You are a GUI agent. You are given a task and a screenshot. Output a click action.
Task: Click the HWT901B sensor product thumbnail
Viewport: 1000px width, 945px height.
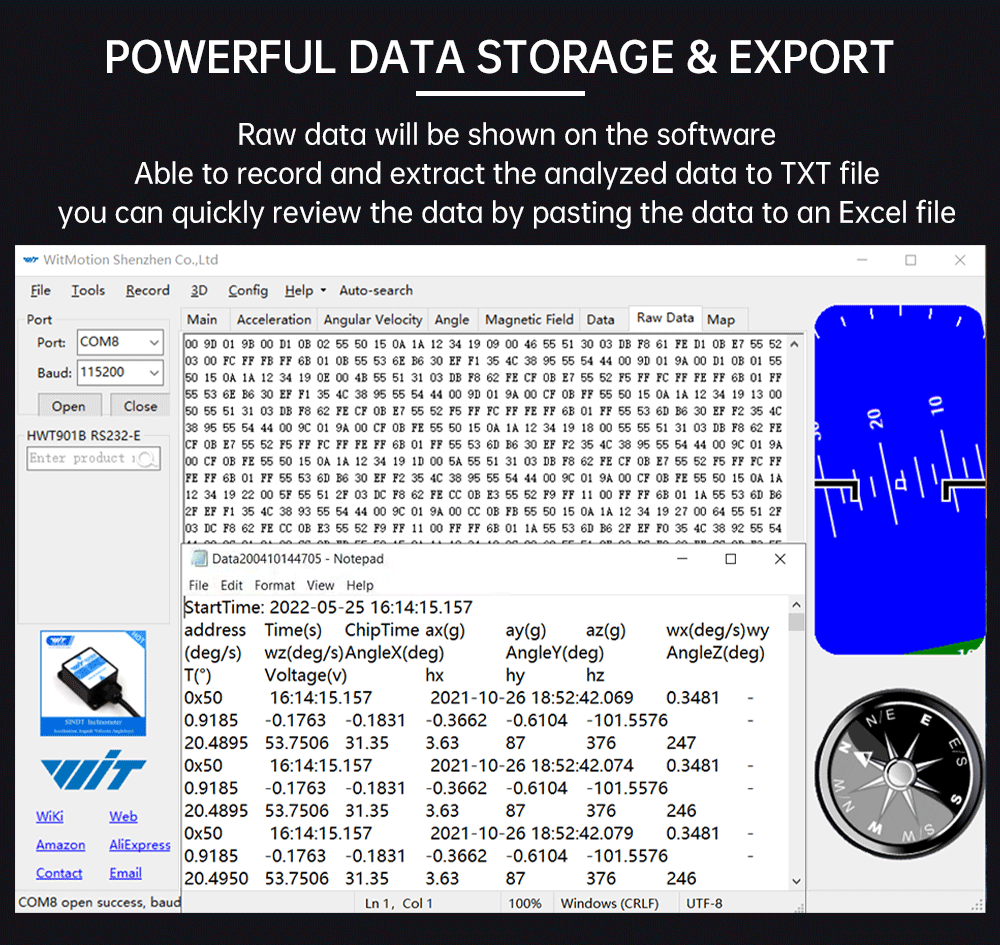93,684
